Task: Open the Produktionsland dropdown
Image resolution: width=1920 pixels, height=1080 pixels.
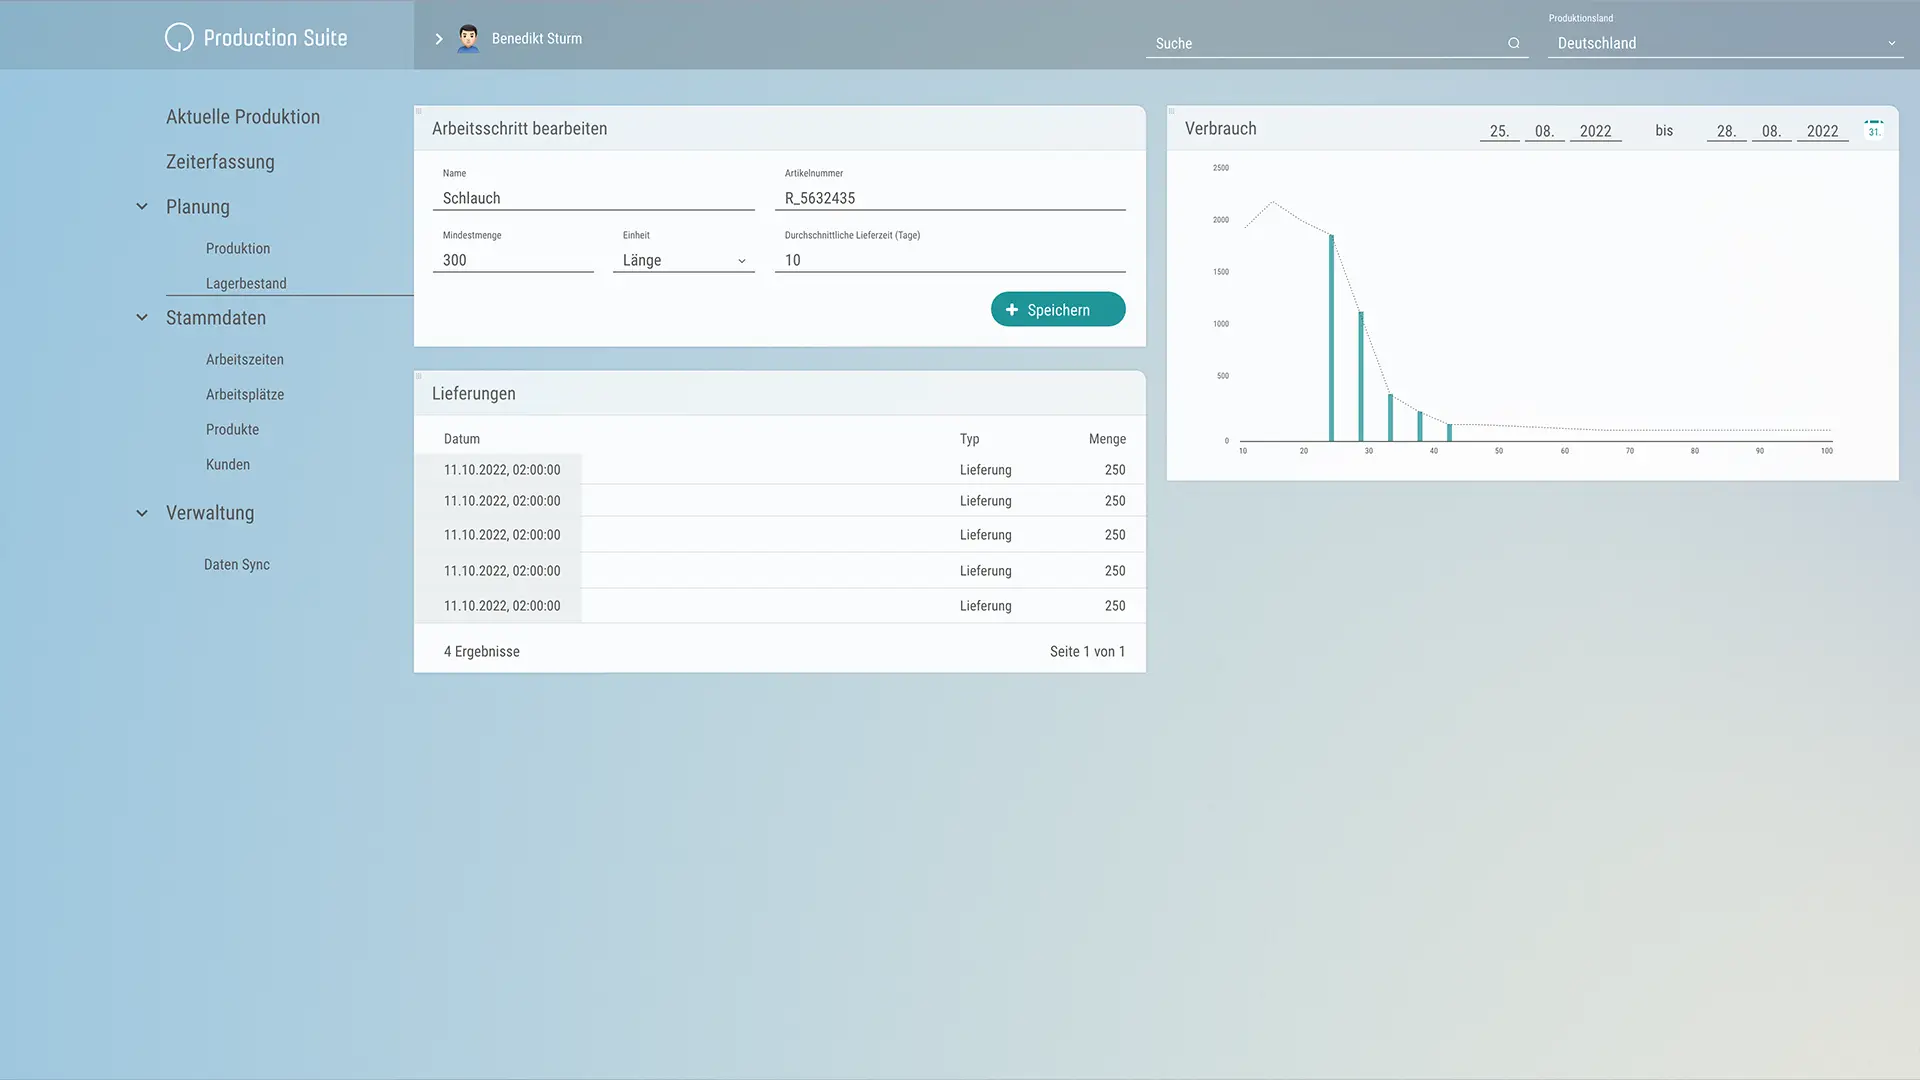Action: [x=1725, y=43]
